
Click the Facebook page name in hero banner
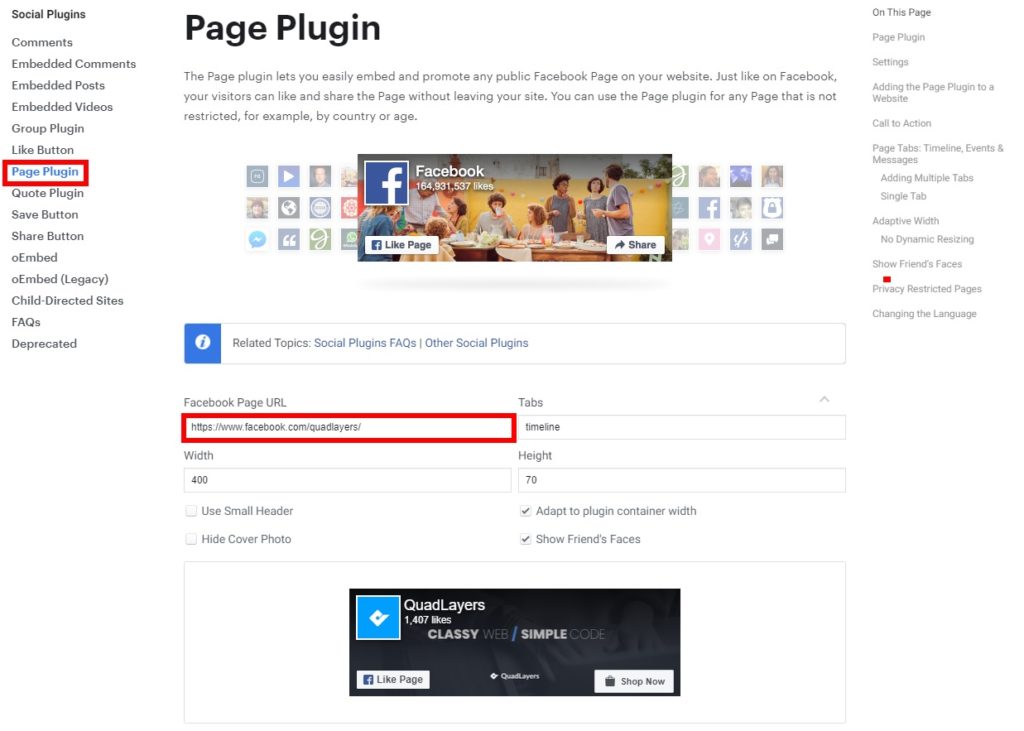click(x=450, y=171)
